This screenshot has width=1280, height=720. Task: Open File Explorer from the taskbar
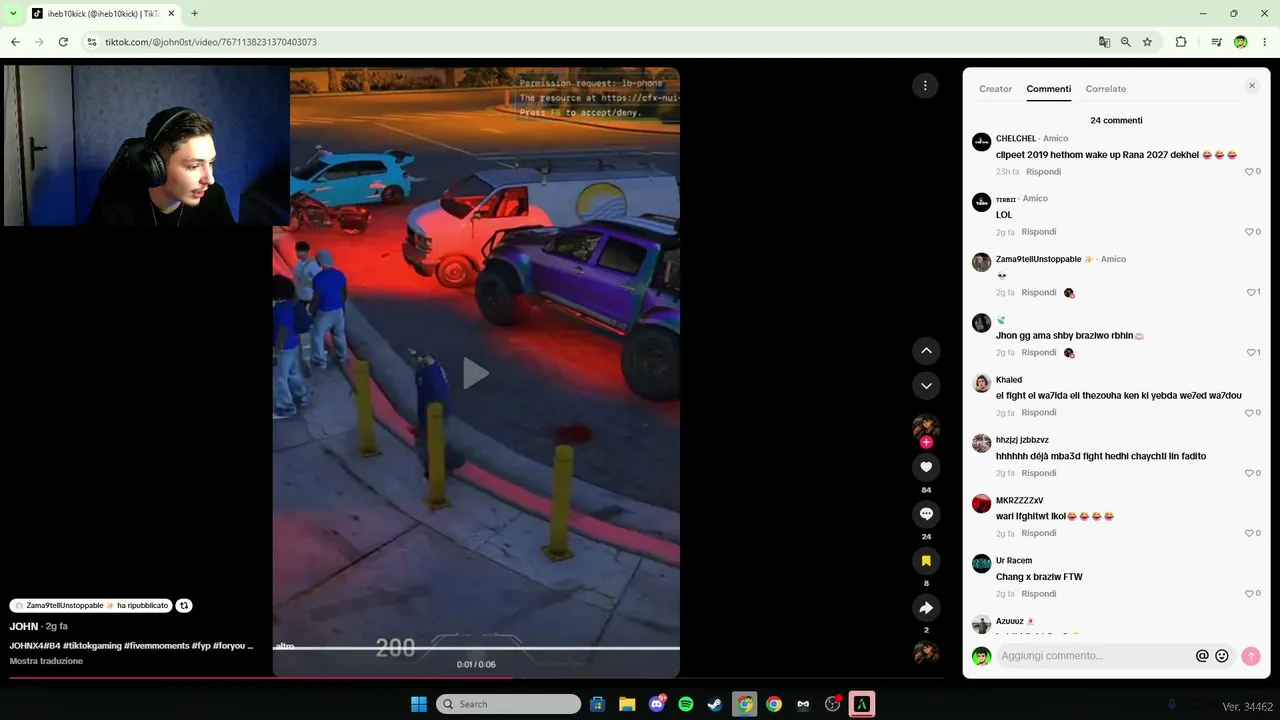point(627,704)
